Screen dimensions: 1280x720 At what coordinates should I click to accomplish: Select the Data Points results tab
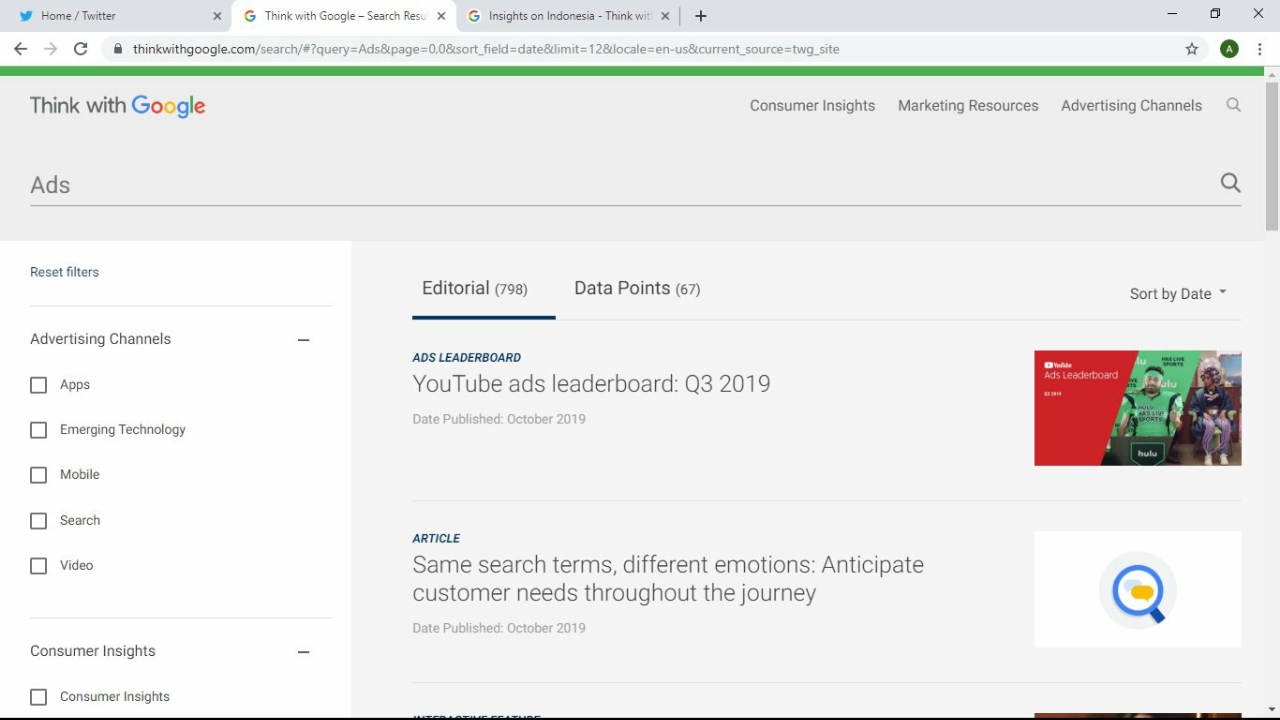click(637, 288)
